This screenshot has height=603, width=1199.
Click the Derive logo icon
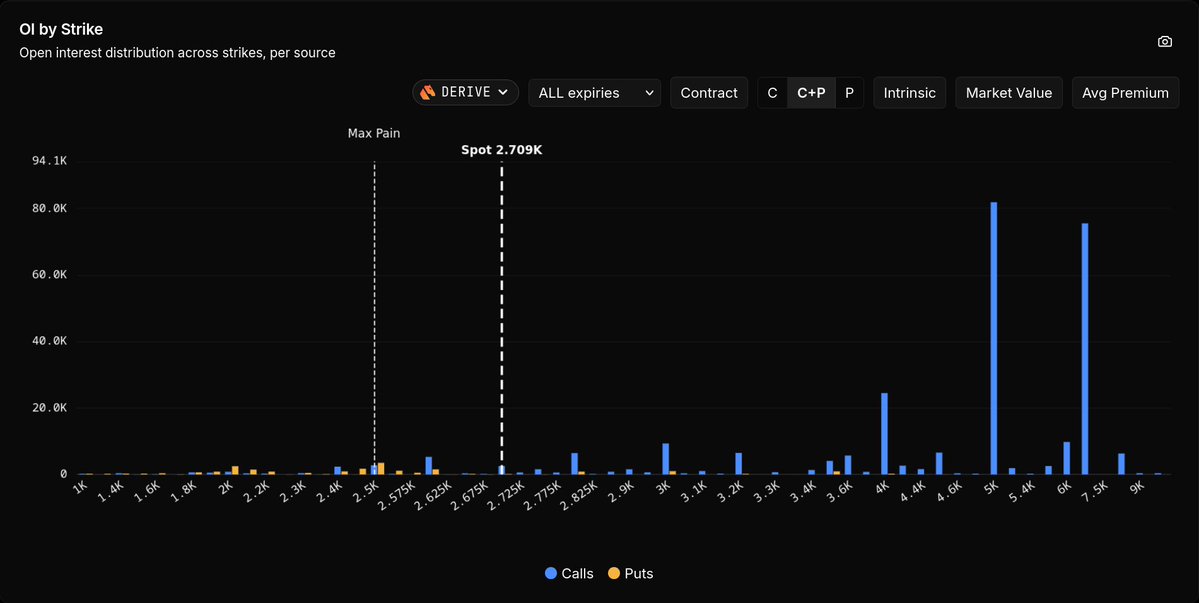pyautogui.click(x=428, y=92)
